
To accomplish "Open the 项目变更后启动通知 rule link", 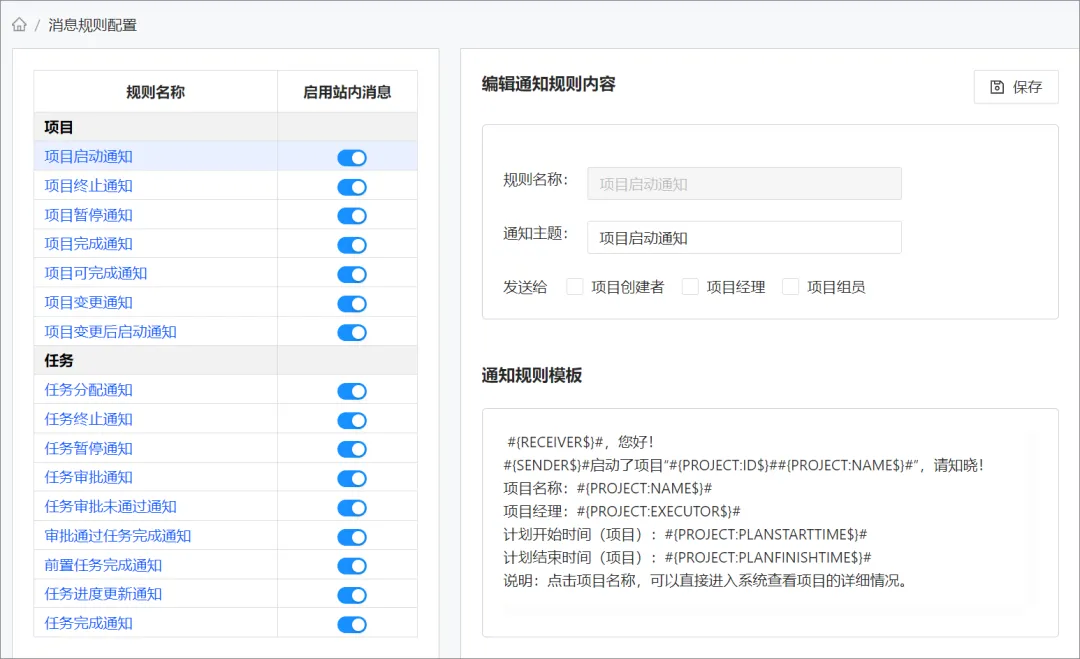I will (x=111, y=332).
